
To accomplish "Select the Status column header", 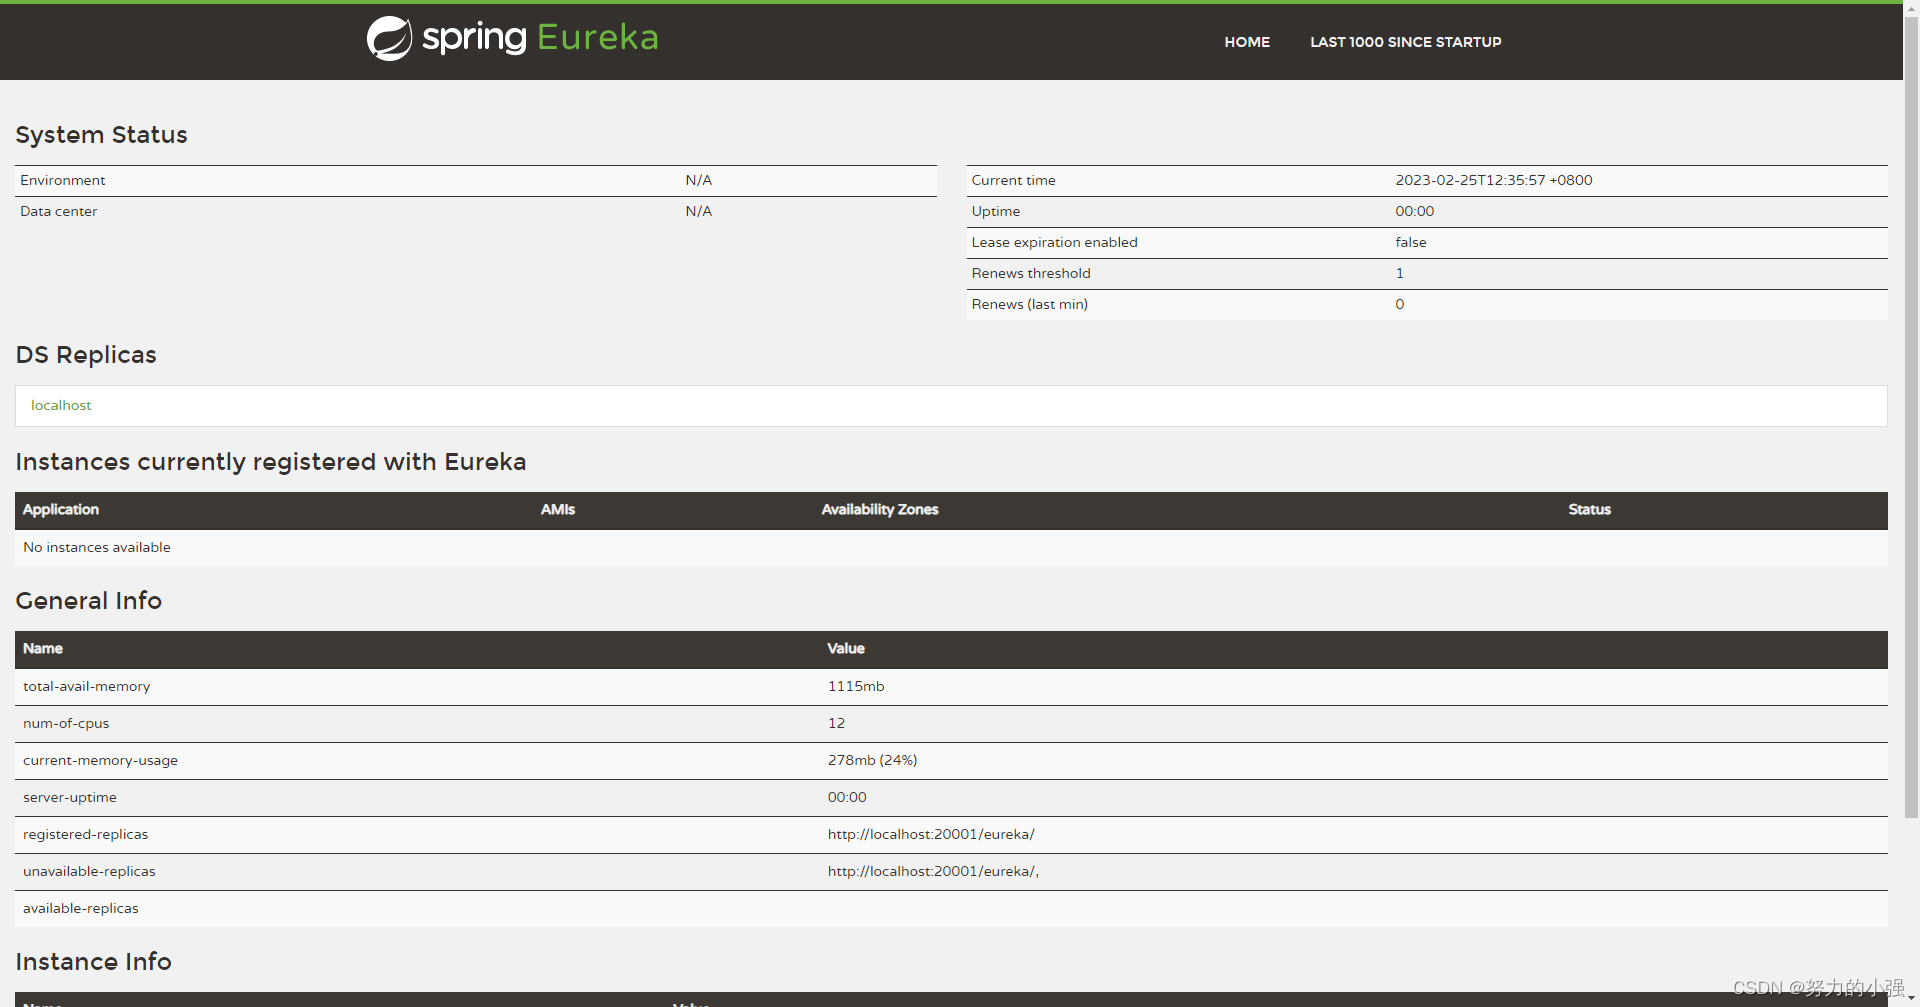I will pos(1589,509).
